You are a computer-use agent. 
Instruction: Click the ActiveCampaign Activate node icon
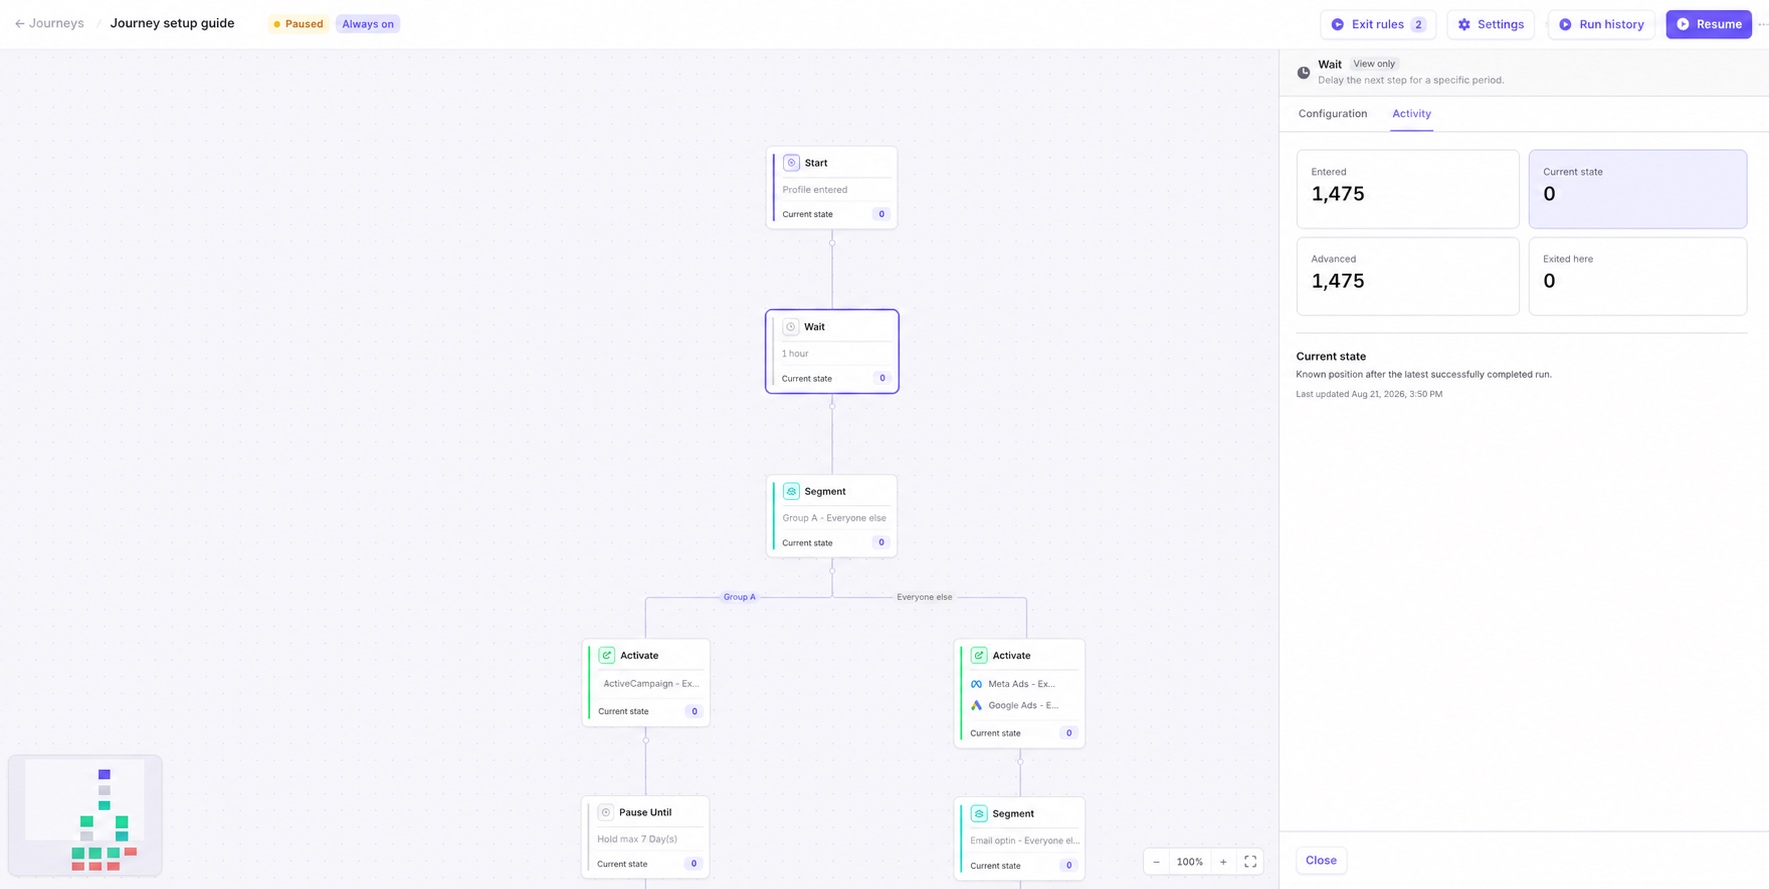point(607,656)
